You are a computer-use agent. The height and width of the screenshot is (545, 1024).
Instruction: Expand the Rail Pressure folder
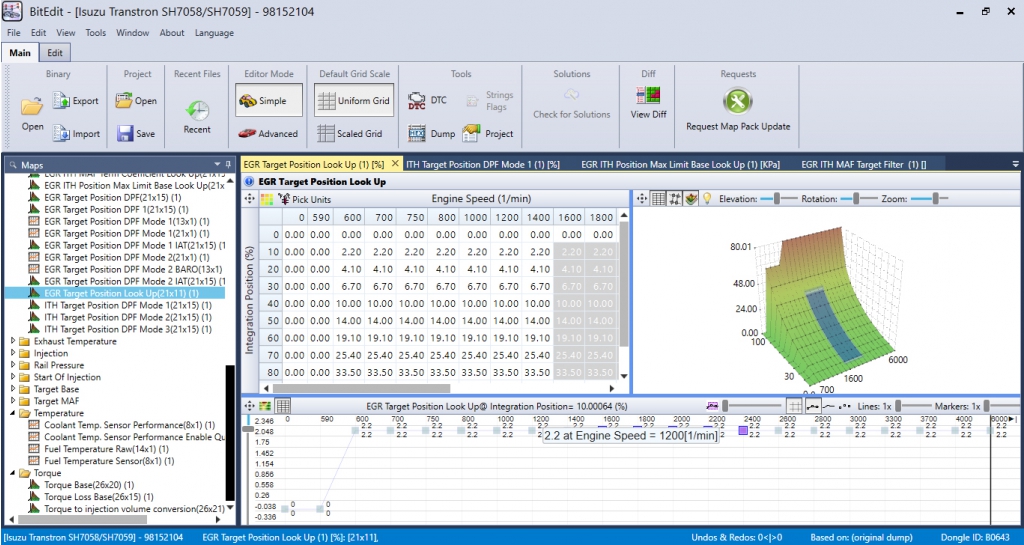(x=13, y=365)
